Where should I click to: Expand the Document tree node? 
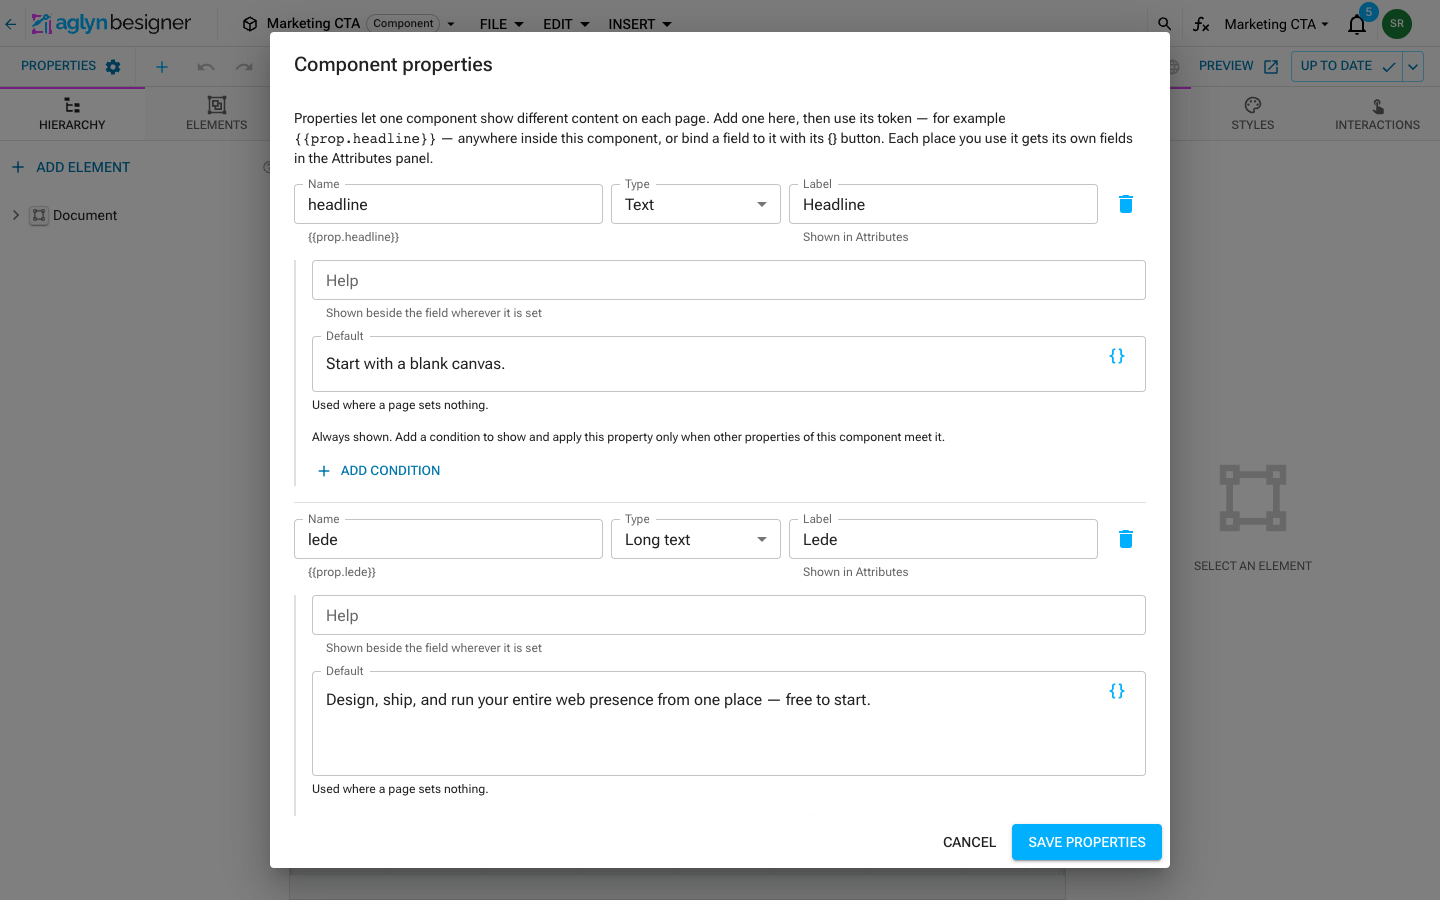click(16, 215)
